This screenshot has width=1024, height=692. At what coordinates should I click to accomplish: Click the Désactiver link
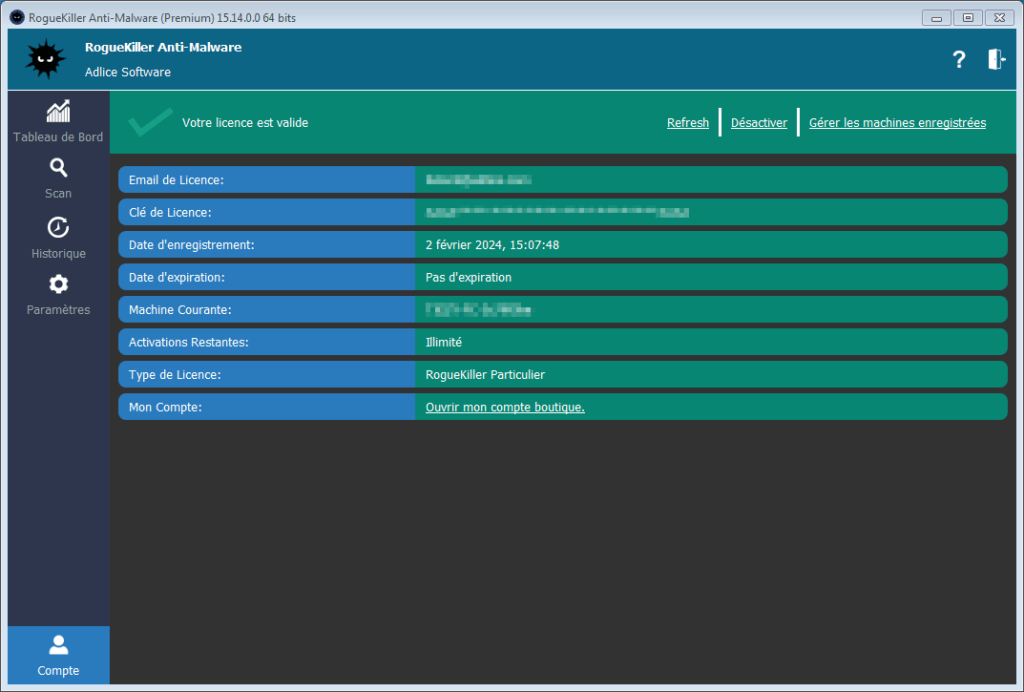click(759, 123)
